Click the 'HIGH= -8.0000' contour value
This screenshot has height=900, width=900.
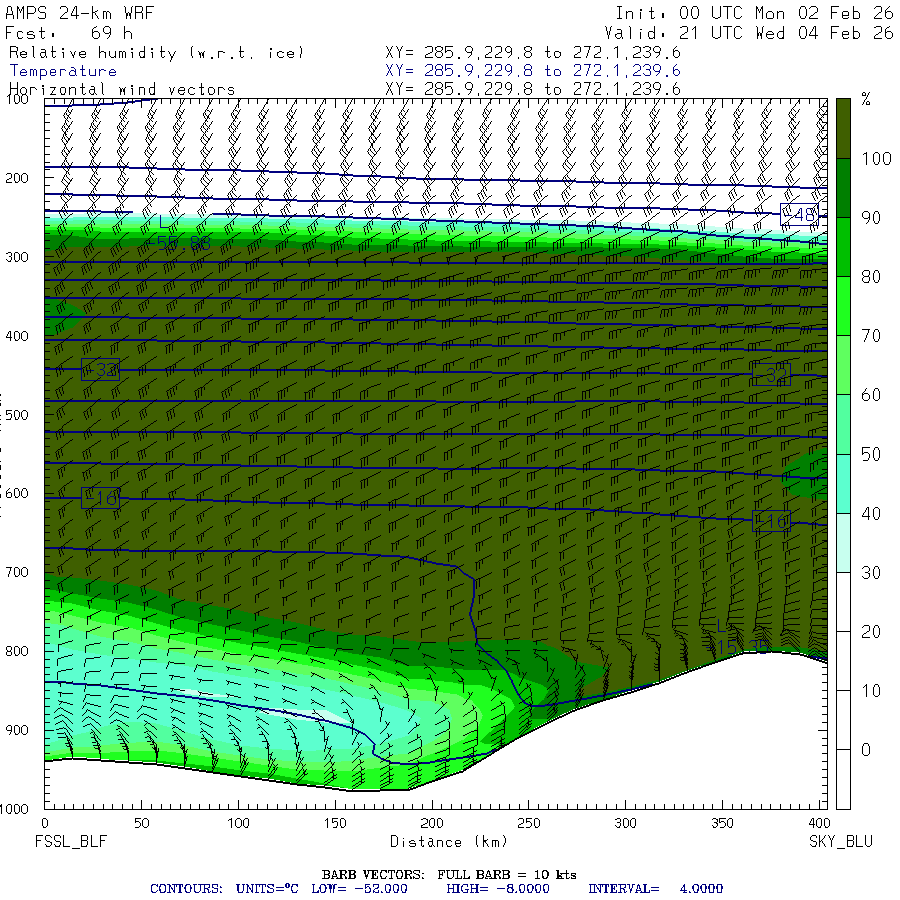pos(498,889)
